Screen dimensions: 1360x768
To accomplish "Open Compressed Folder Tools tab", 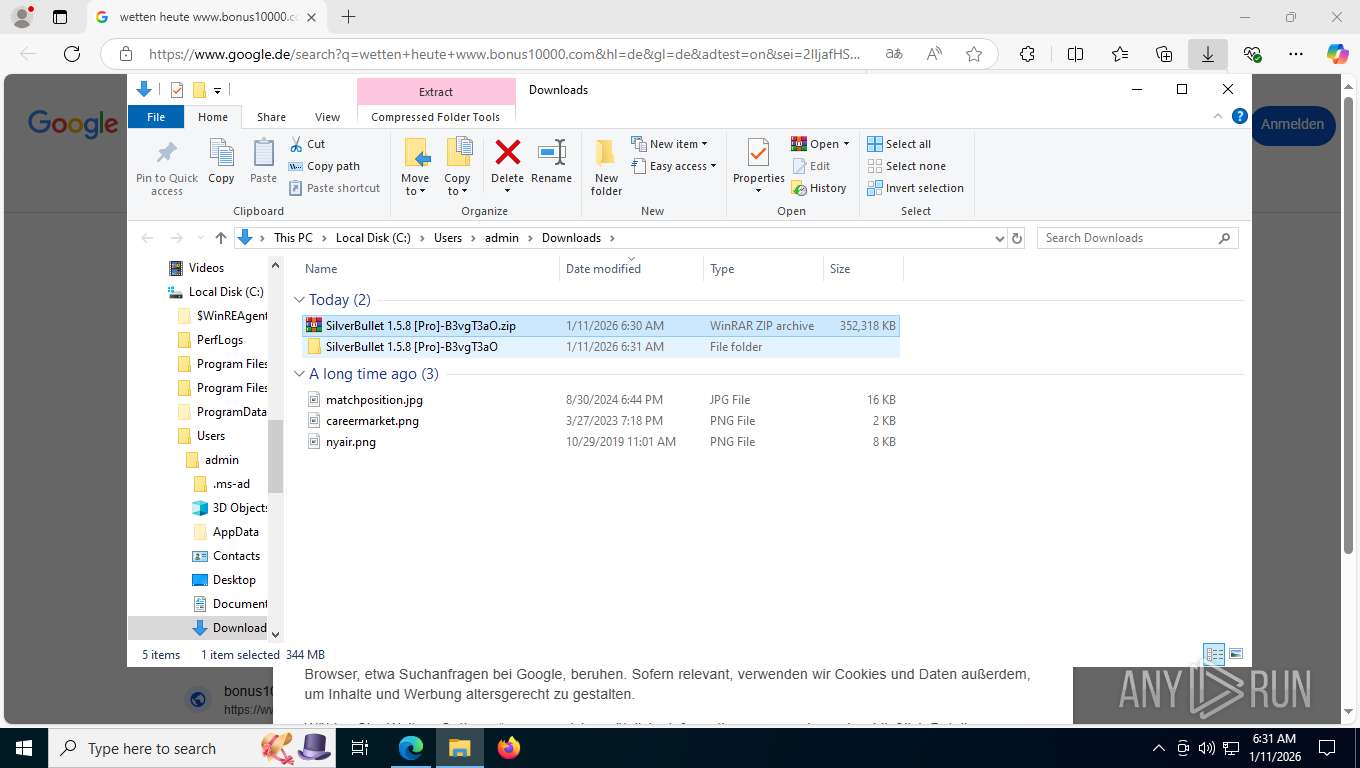I will [x=435, y=117].
